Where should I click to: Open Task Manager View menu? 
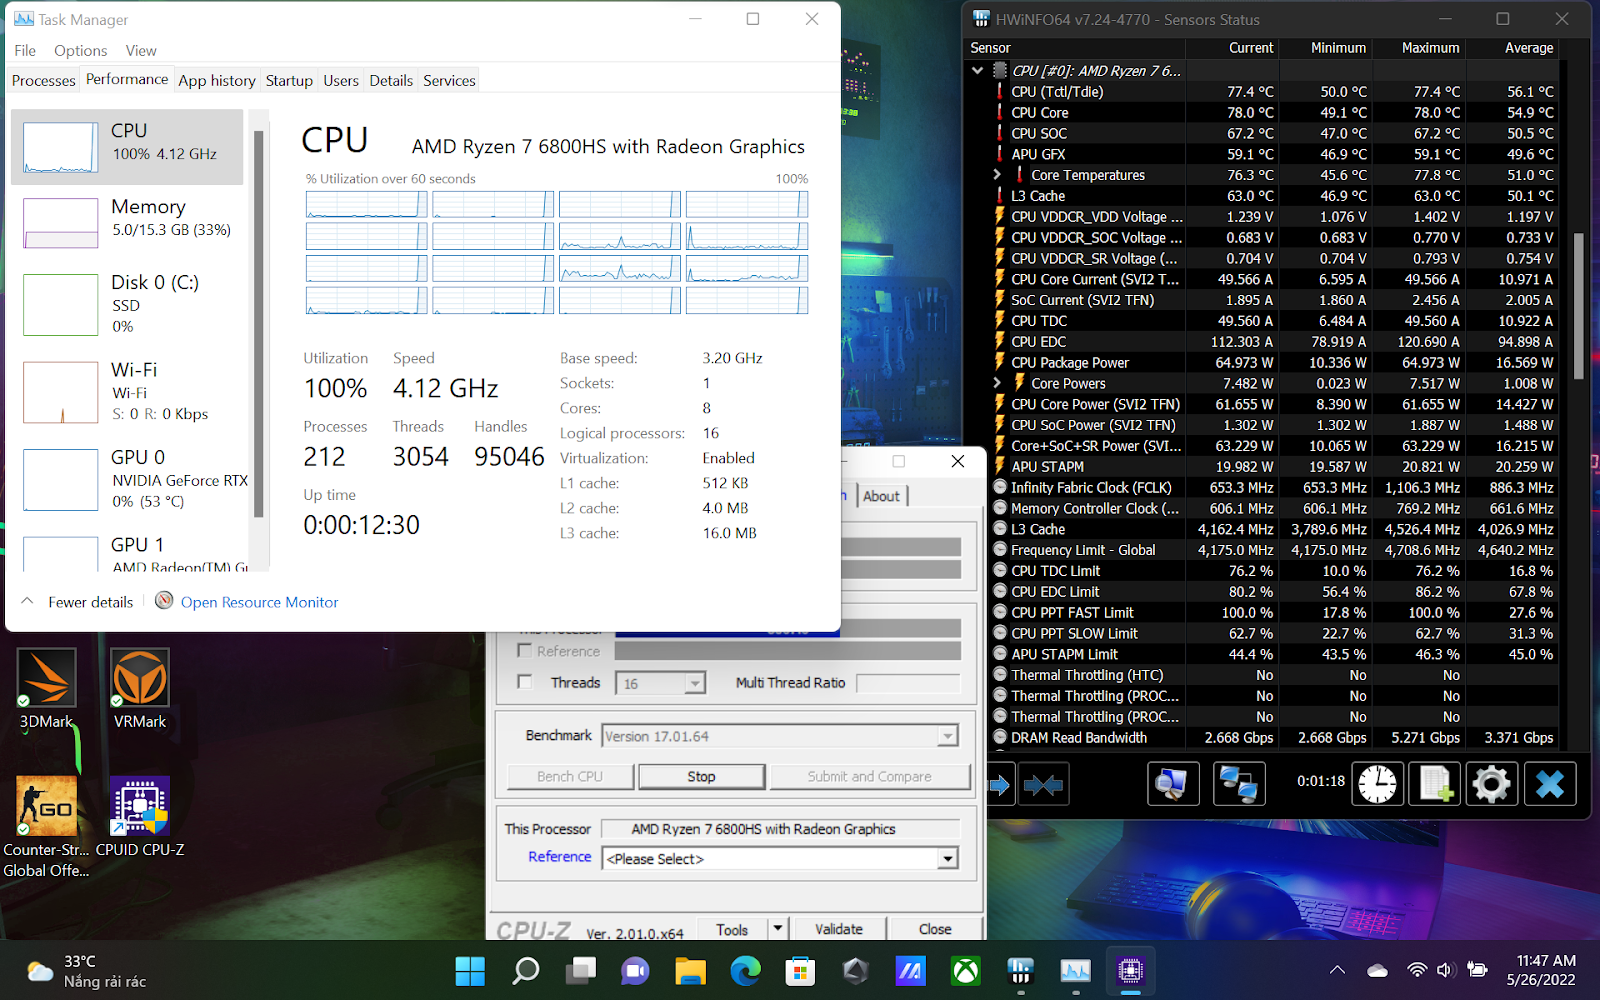tap(141, 50)
